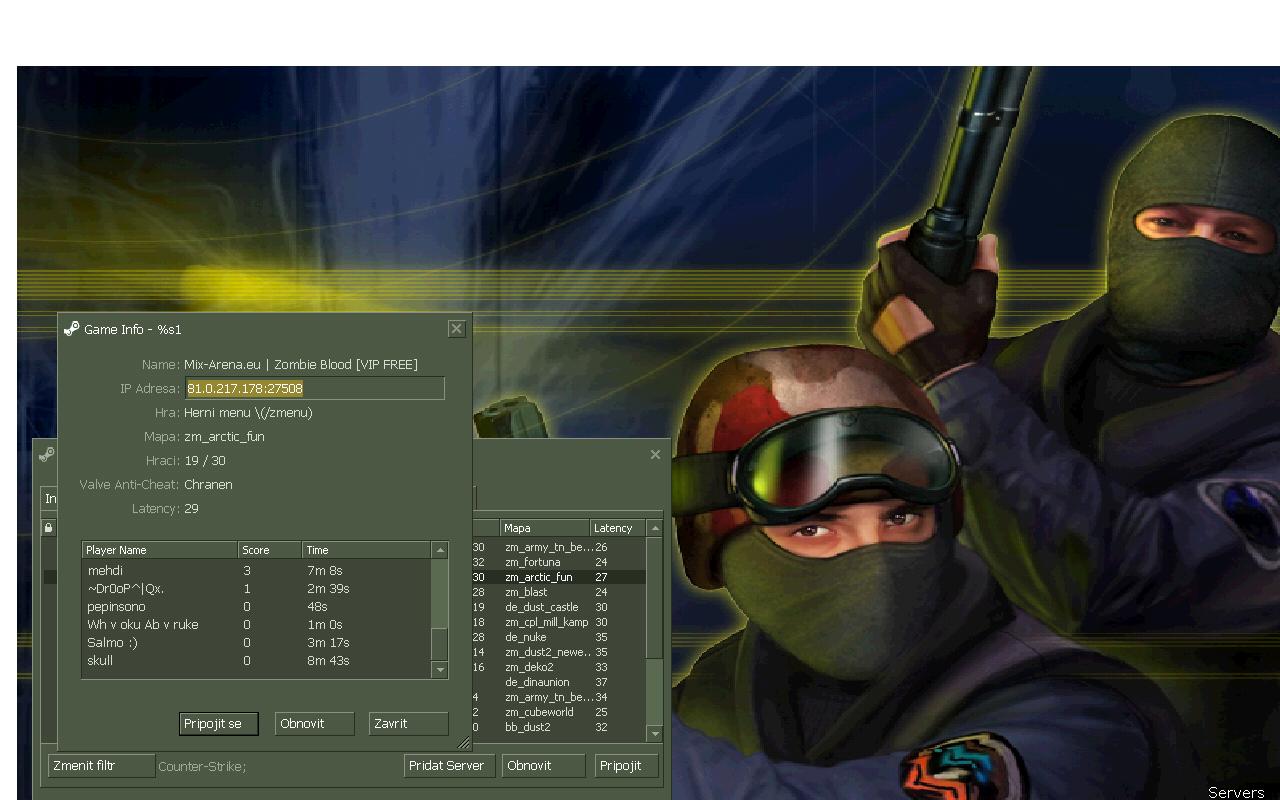Sort players by Player Name column
The image size is (1280, 800).
(x=160, y=550)
